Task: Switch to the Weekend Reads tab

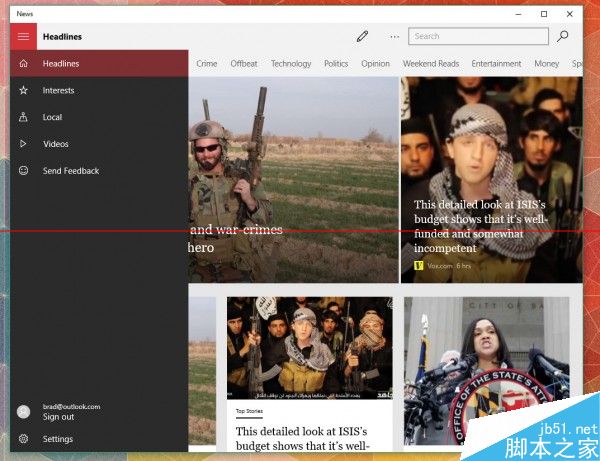Action: coord(431,64)
